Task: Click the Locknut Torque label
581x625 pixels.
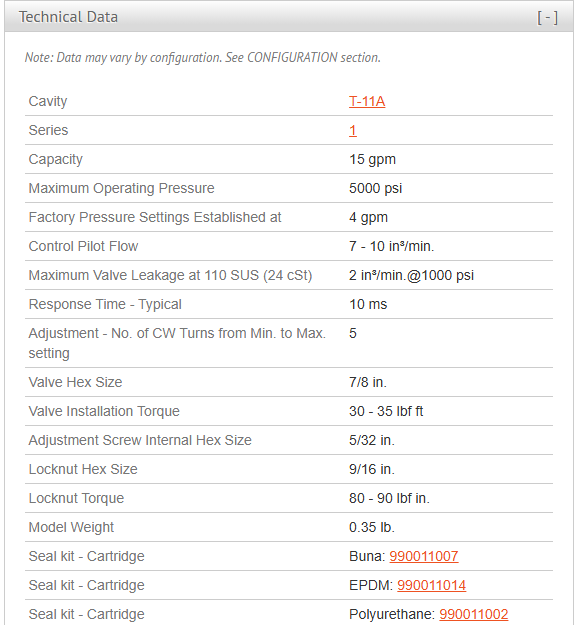Action: [x=77, y=498]
